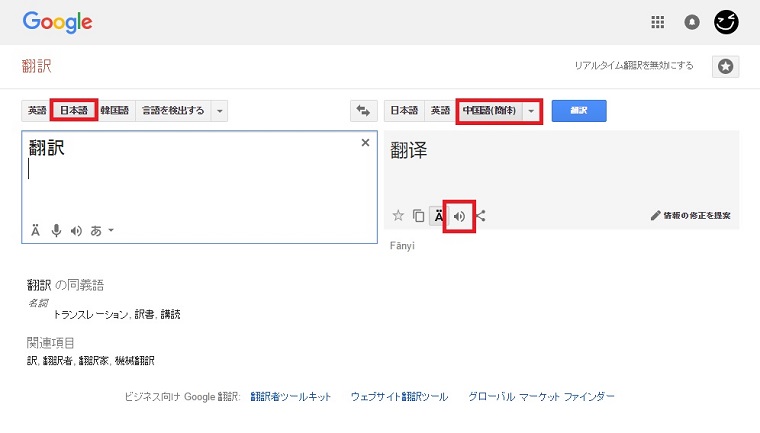This screenshot has height=433, width=760.
Task: Copy the translated text
Action: pyautogui.click(x=418, y=215)
